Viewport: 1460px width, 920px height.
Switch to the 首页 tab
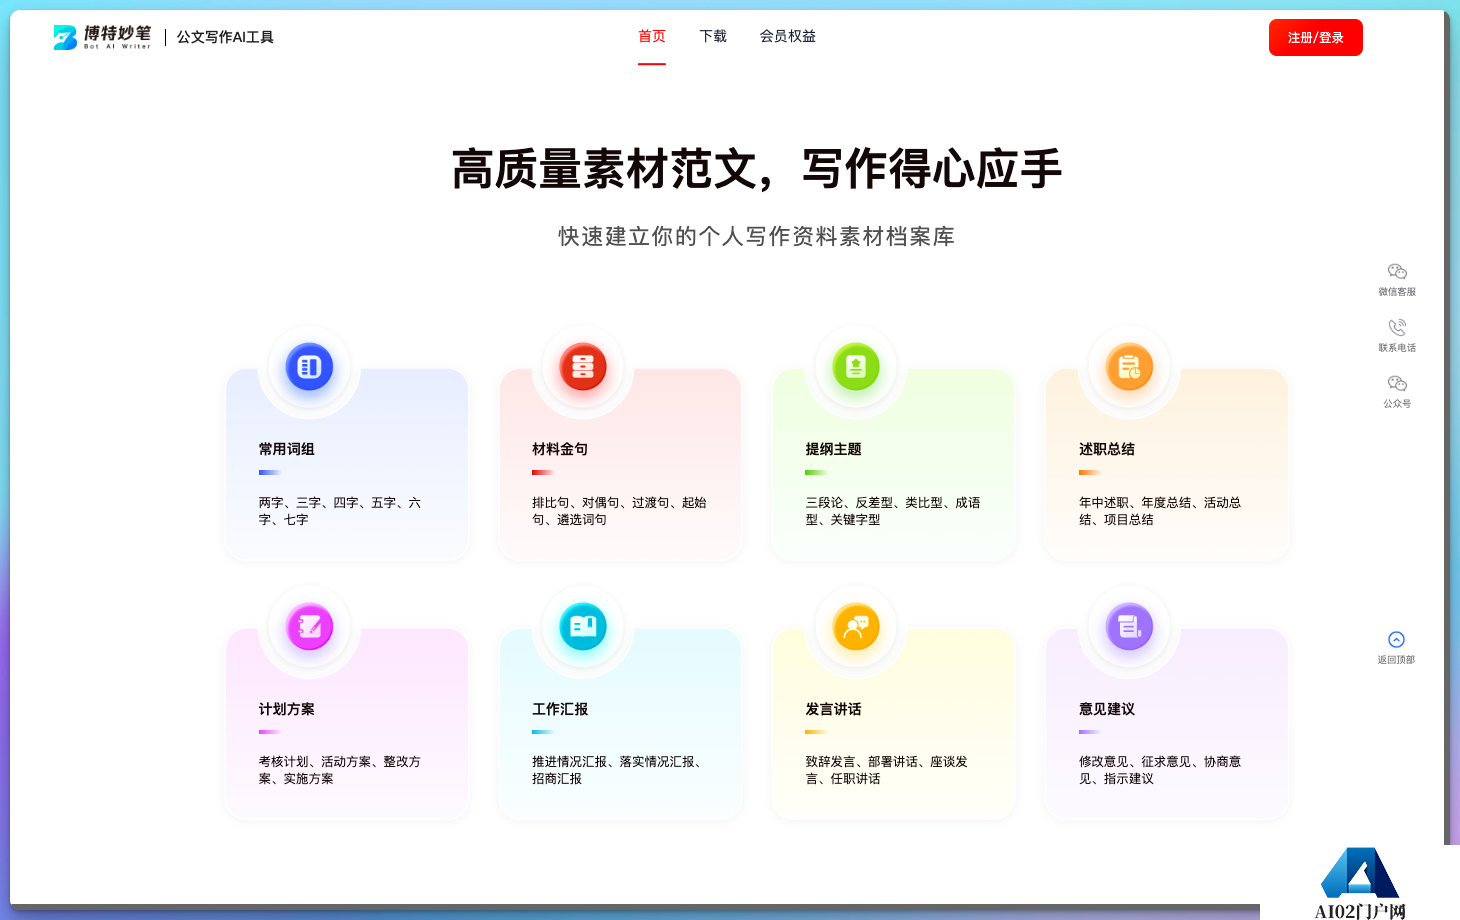[652, 36]
